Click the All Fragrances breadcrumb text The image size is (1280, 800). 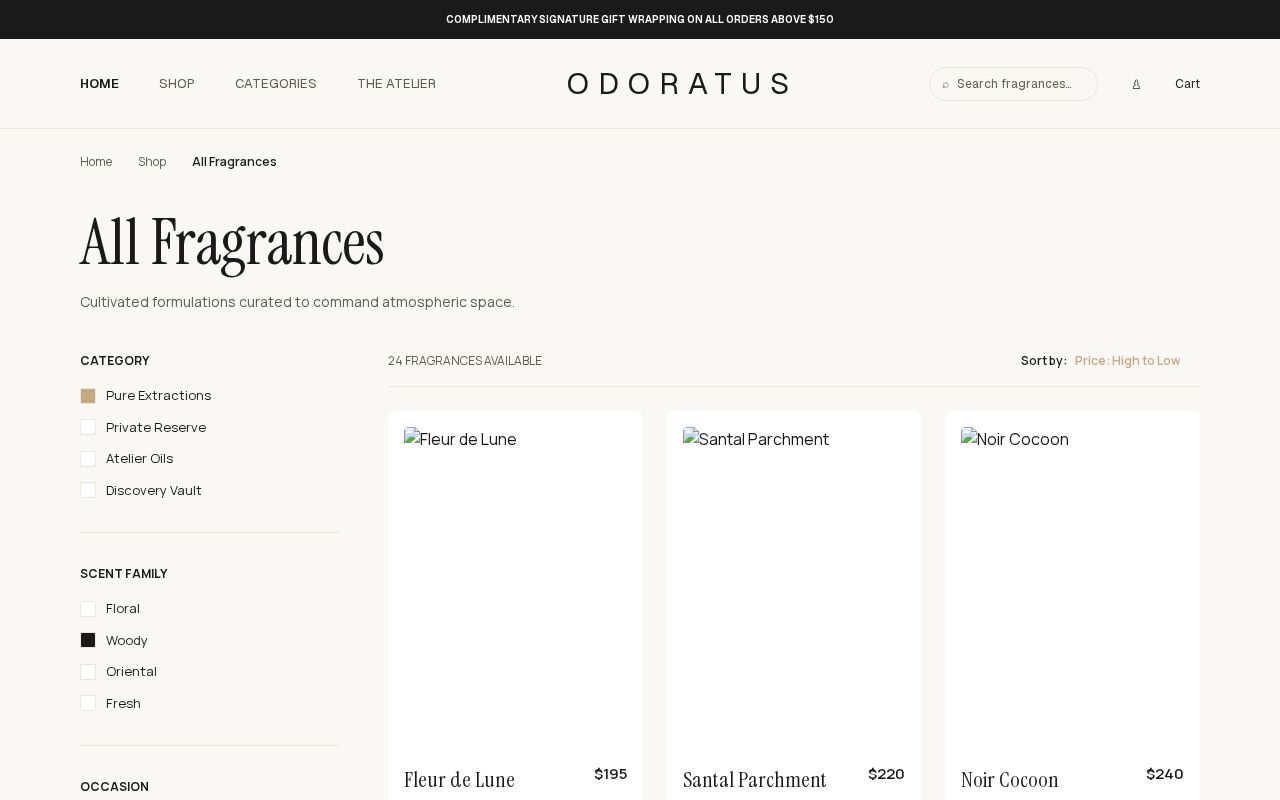(x=234, y=162)
